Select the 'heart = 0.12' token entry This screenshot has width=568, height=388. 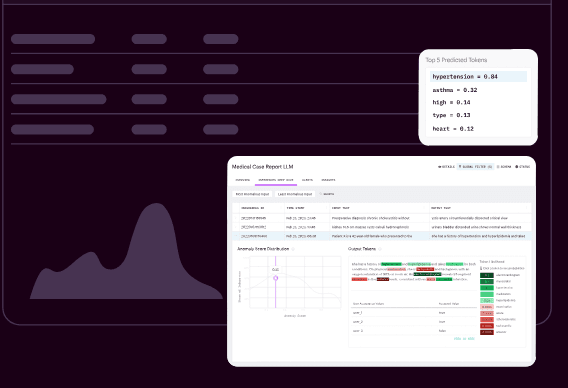pyautogui.click(x=453, y=129)
